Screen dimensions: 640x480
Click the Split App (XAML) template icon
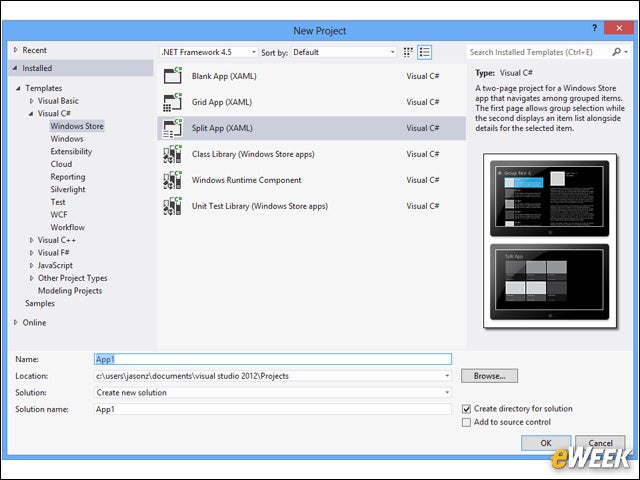point(173,128)
